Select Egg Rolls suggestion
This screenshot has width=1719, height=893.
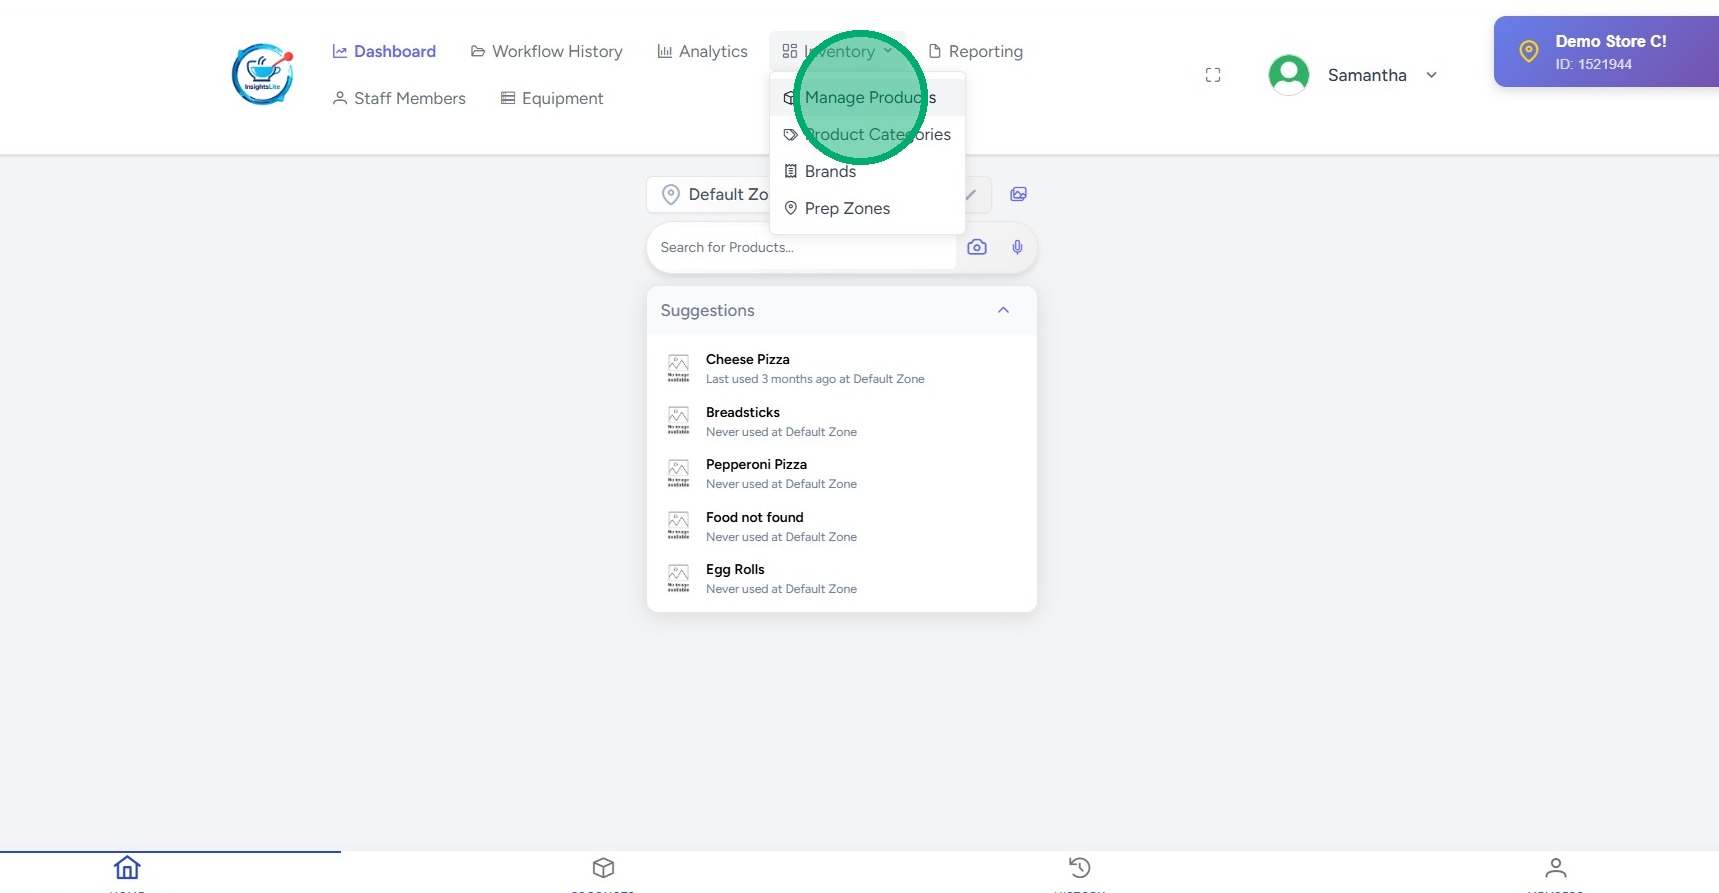point(842,578)
